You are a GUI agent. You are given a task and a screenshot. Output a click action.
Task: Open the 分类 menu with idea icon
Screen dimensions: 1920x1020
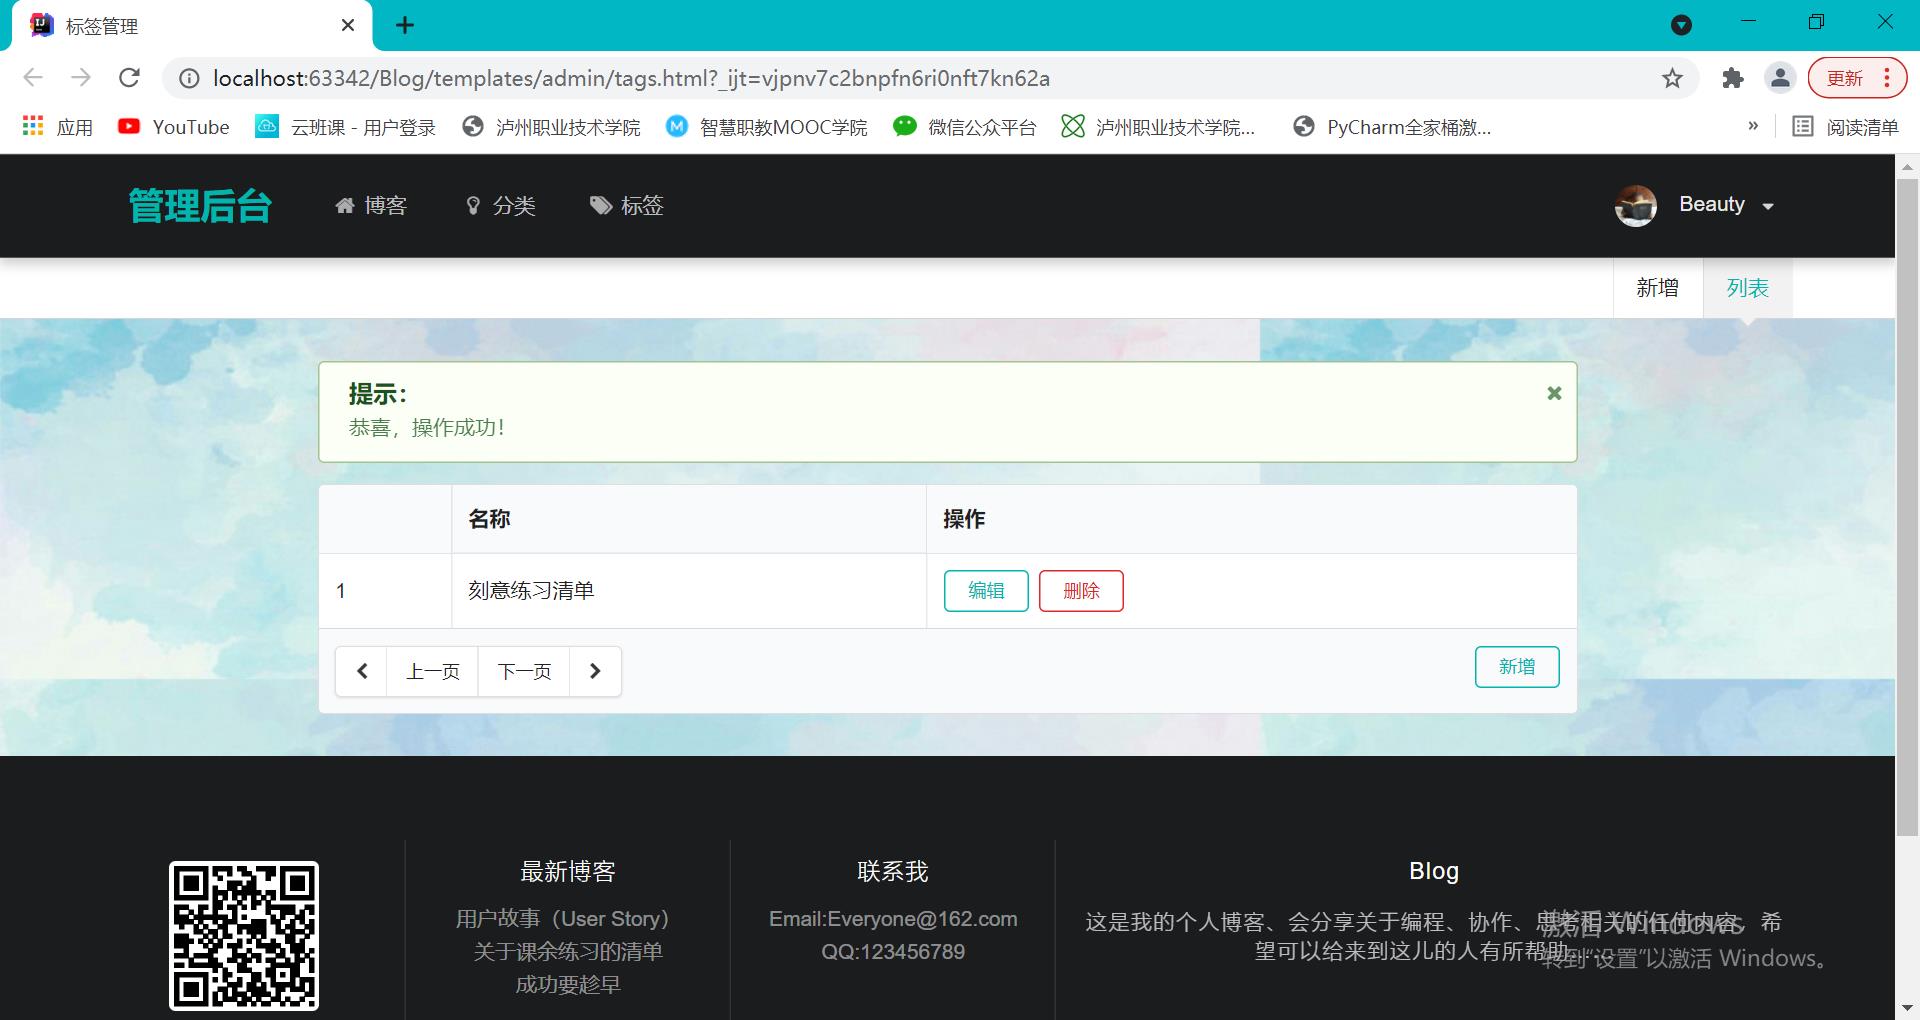(501, 206)
